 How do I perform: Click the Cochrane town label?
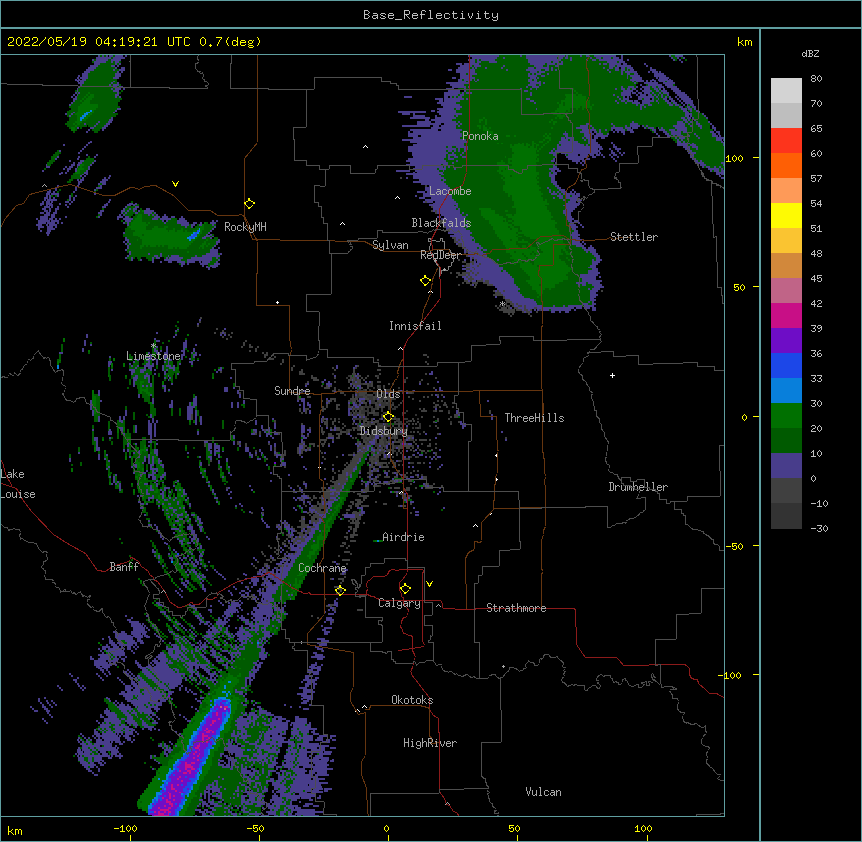point(322,568)
